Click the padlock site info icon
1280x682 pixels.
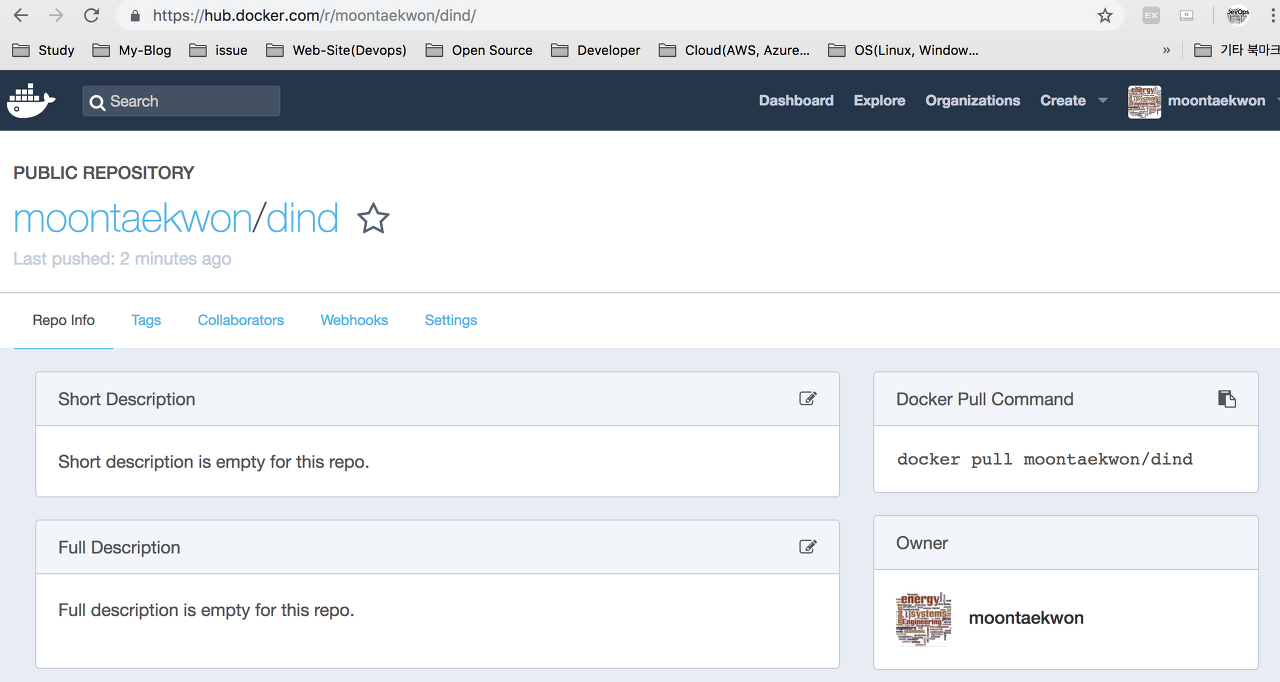[x=136, y=15]
